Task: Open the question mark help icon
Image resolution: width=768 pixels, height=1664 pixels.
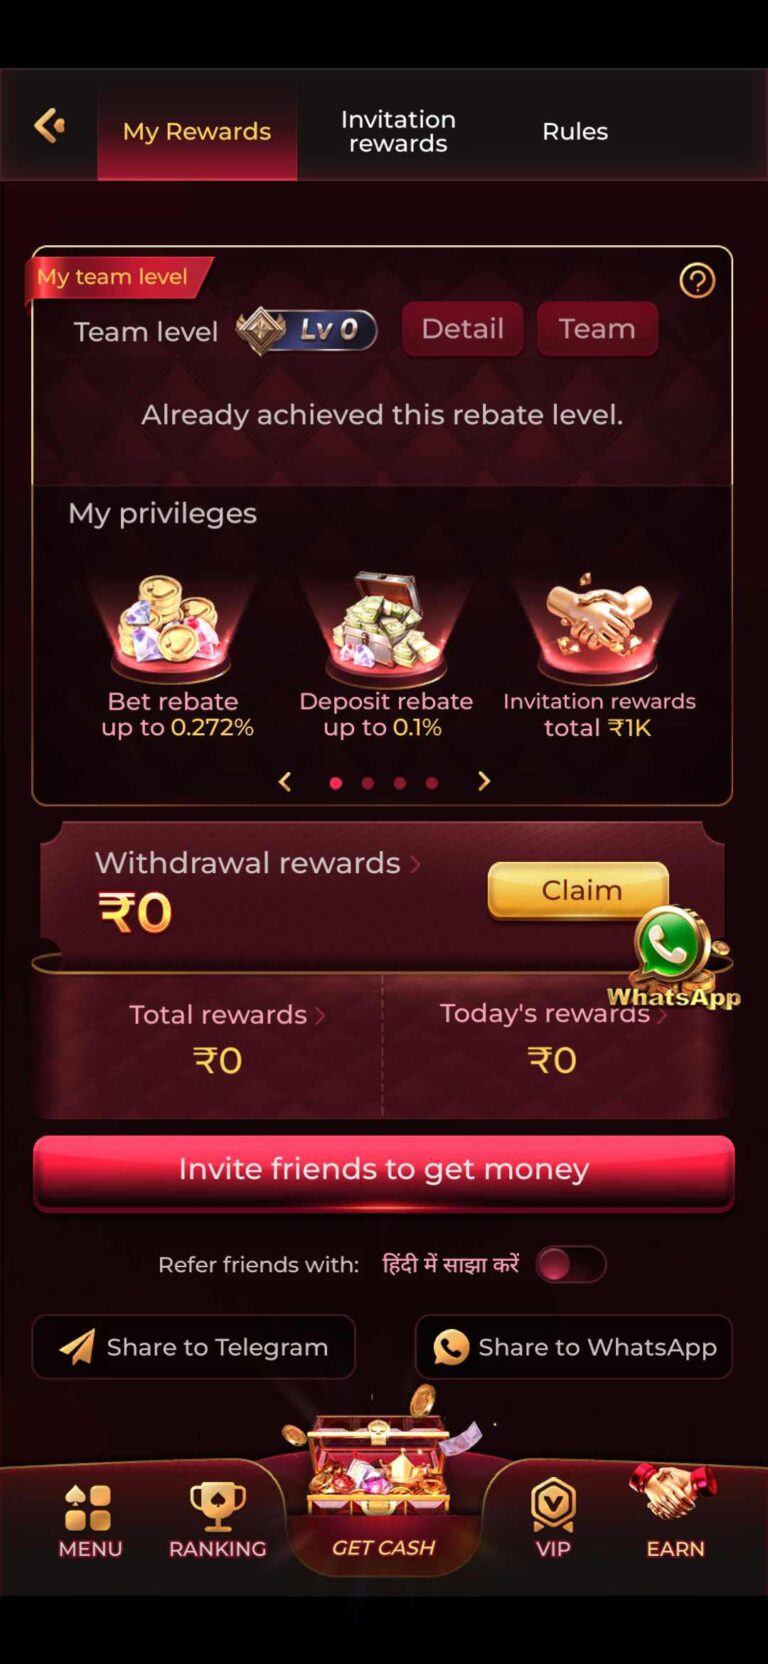Action: tap(697, 281)
